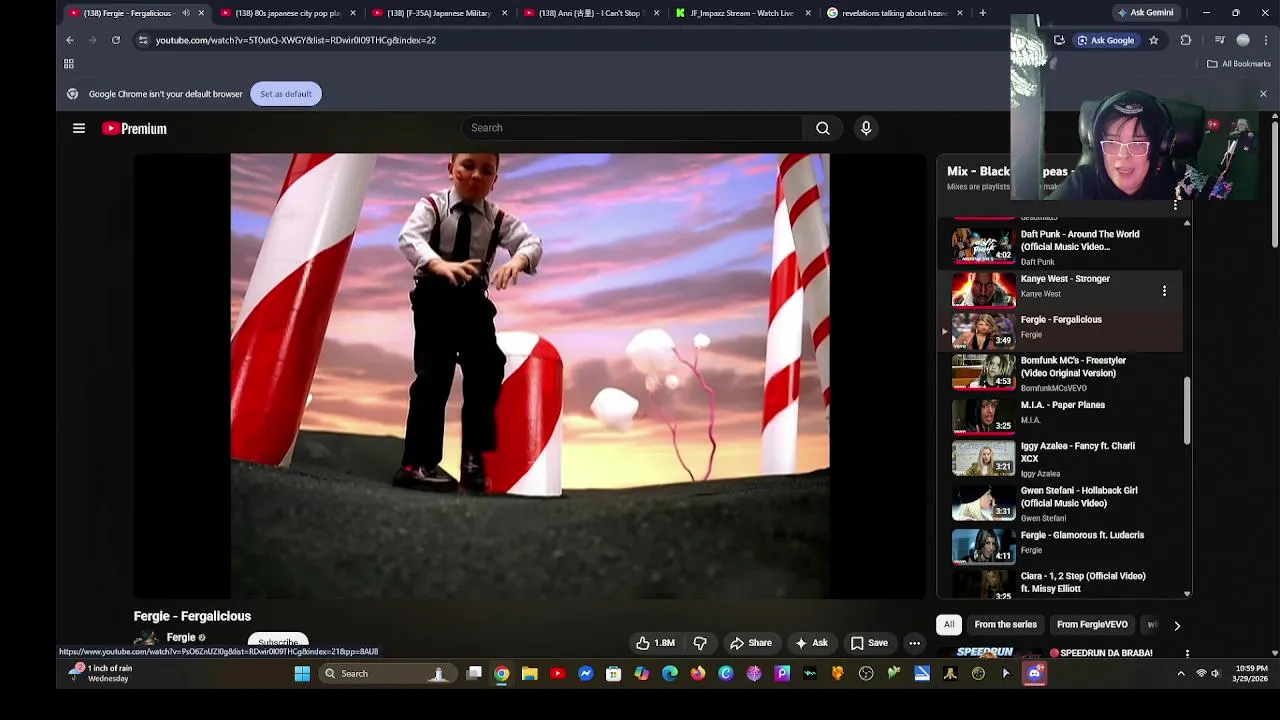
Task: Go to YouTube Premium home logo
Action: [x=134, y=128]
